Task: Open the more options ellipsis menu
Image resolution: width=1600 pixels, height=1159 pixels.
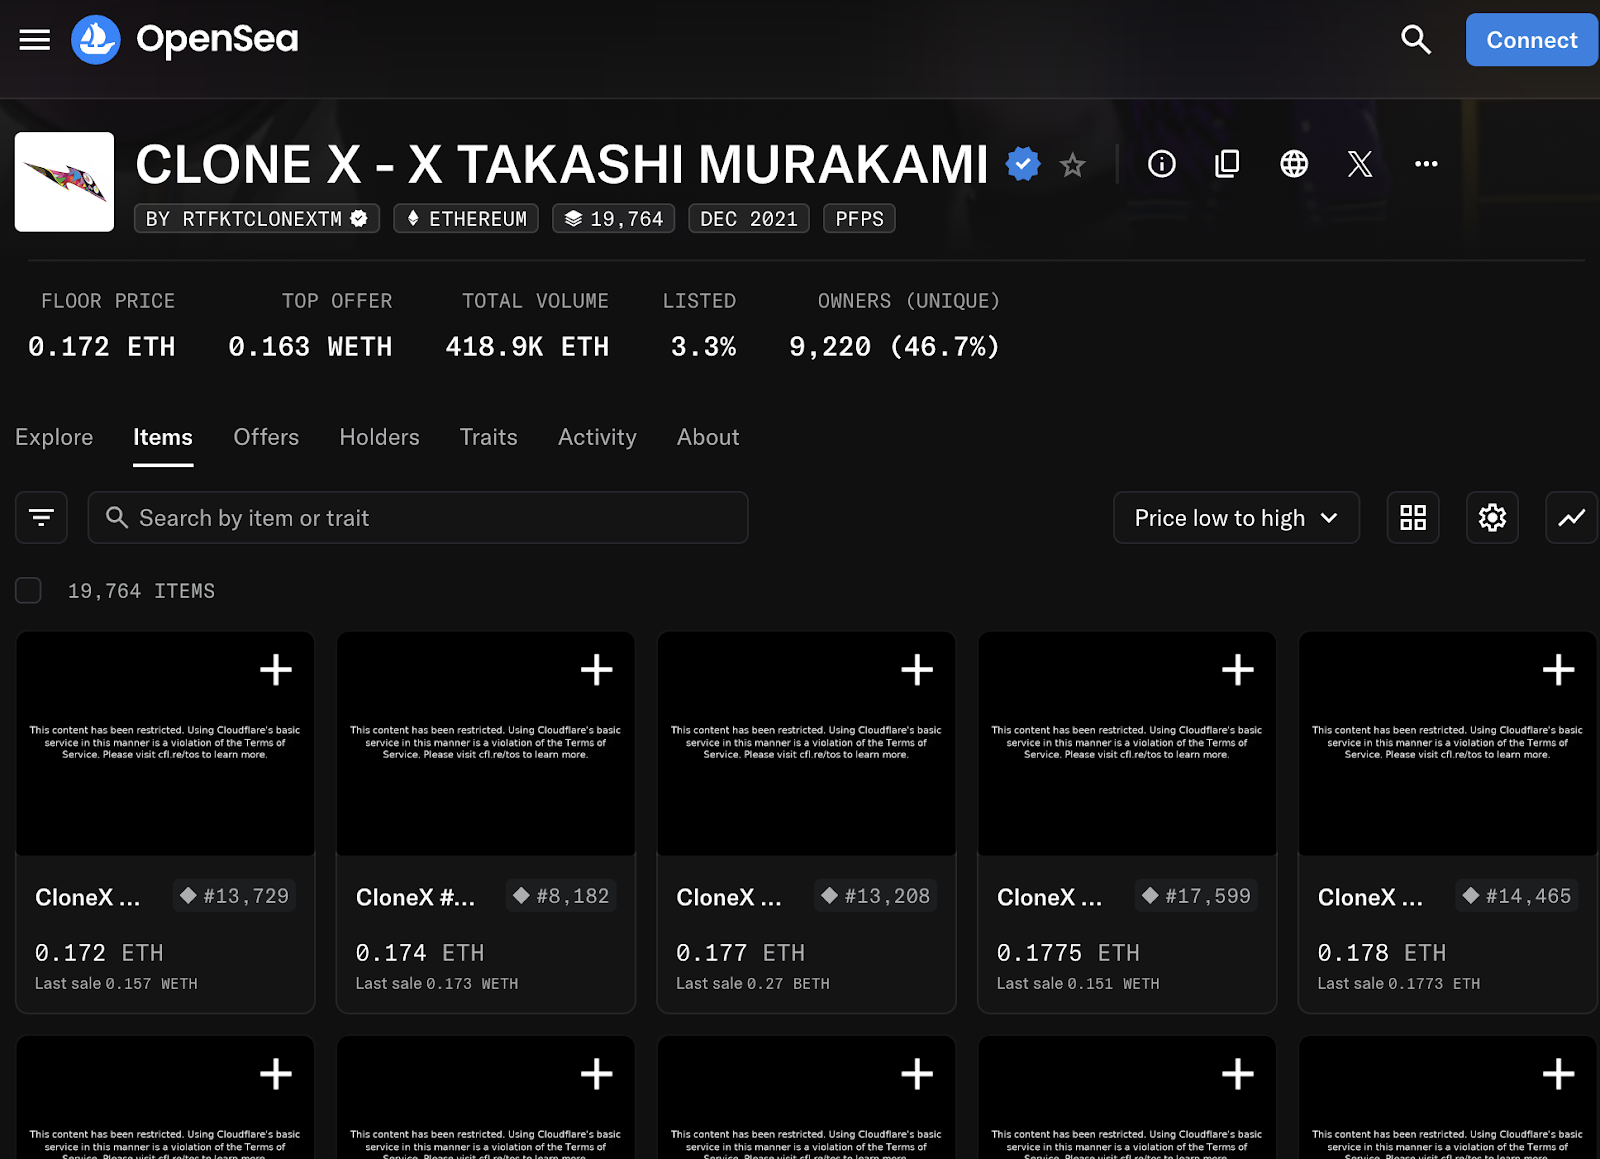Action: click(x=1426, y=164)
